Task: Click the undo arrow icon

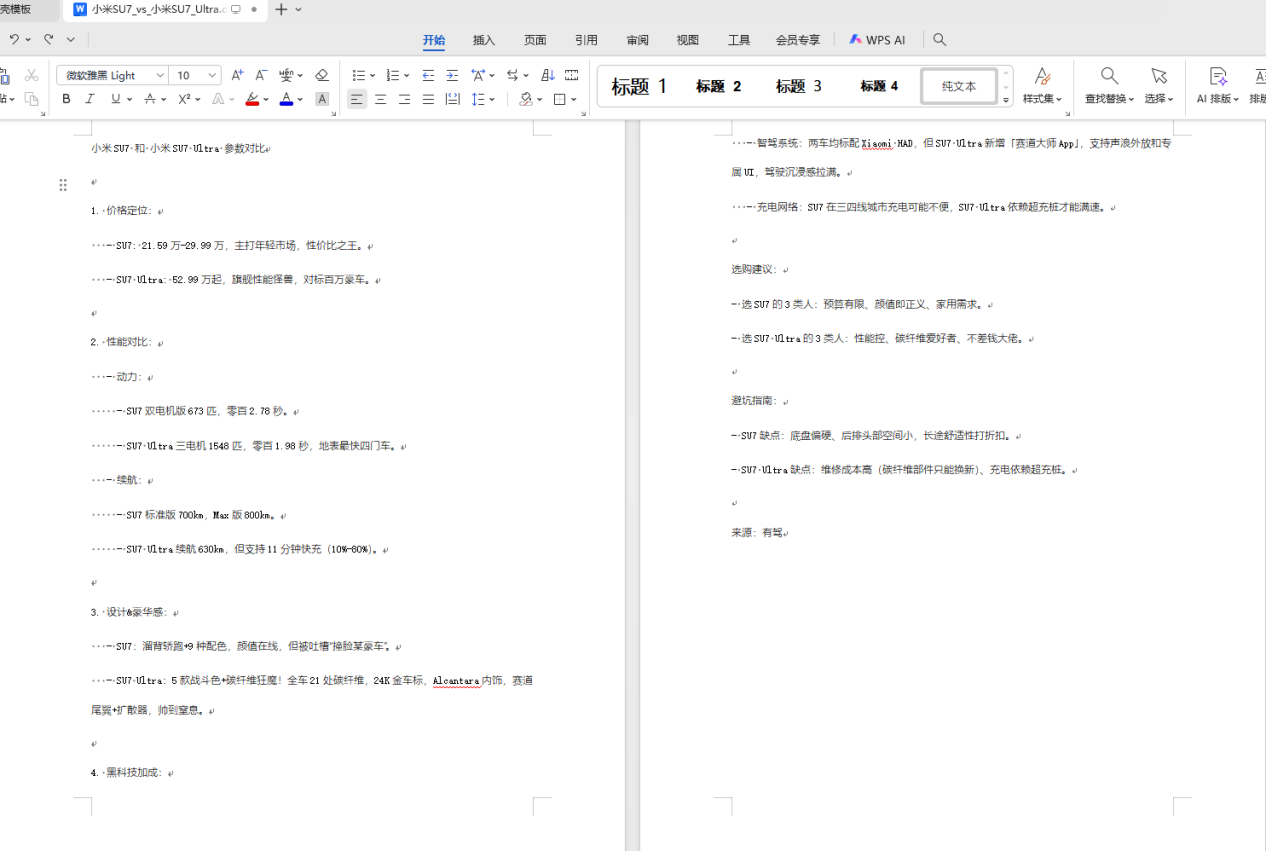Action: 14,39
